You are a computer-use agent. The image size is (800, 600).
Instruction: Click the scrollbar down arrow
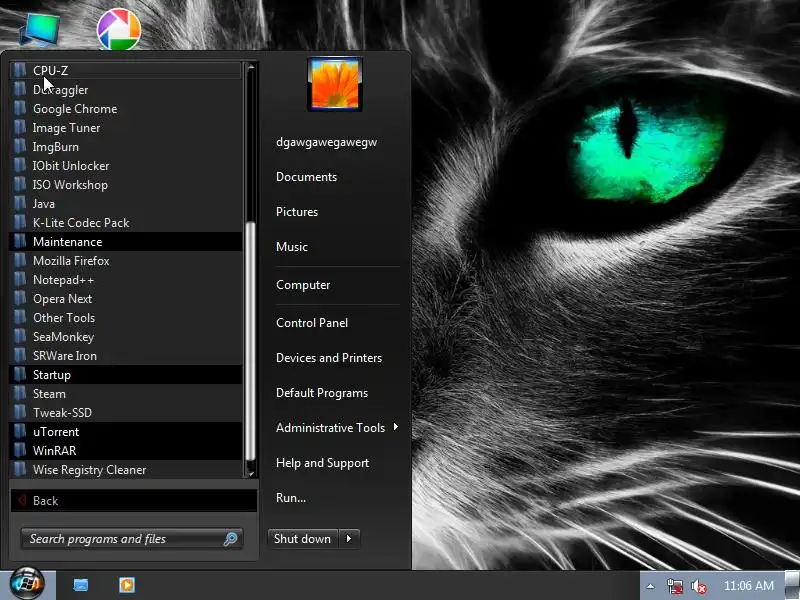pos(251,473)
